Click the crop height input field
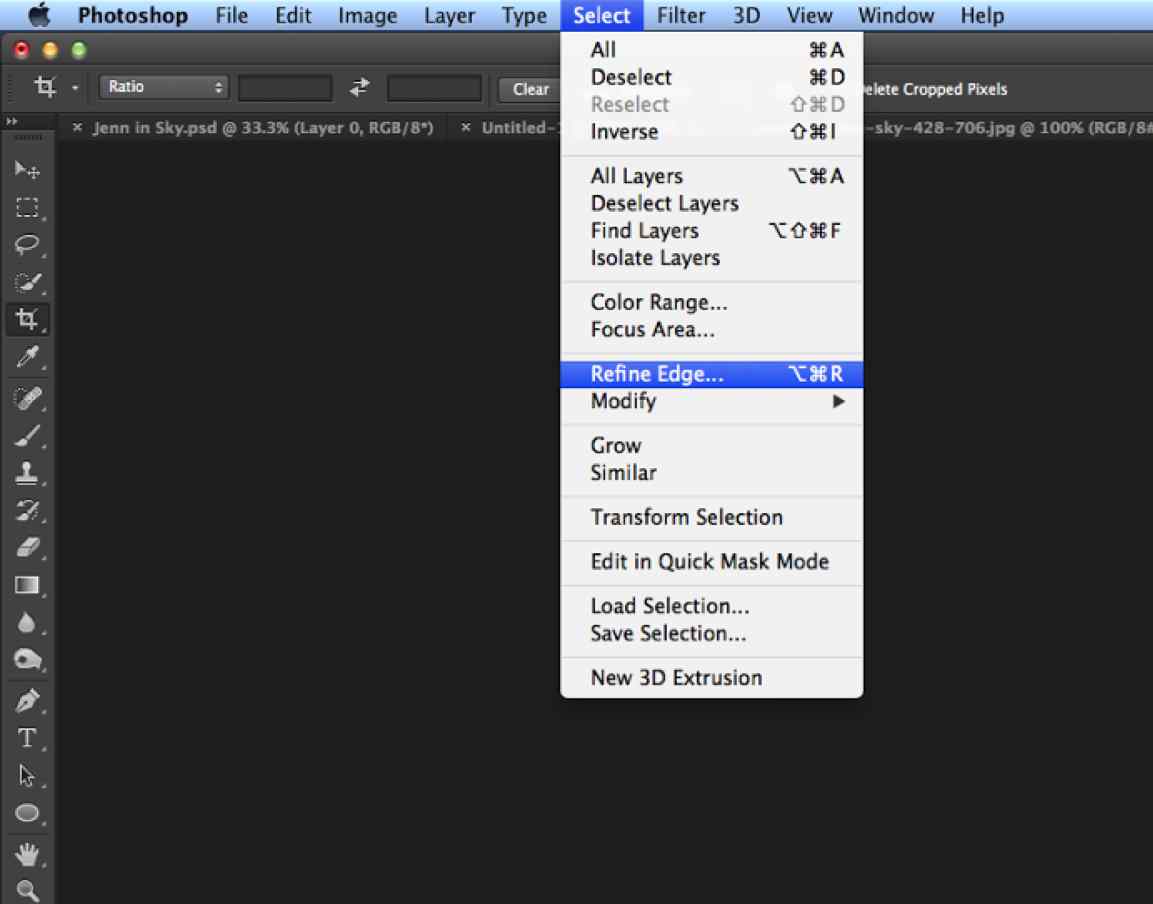The width and height of the screenshot is (1153, 904). [434, 88]
